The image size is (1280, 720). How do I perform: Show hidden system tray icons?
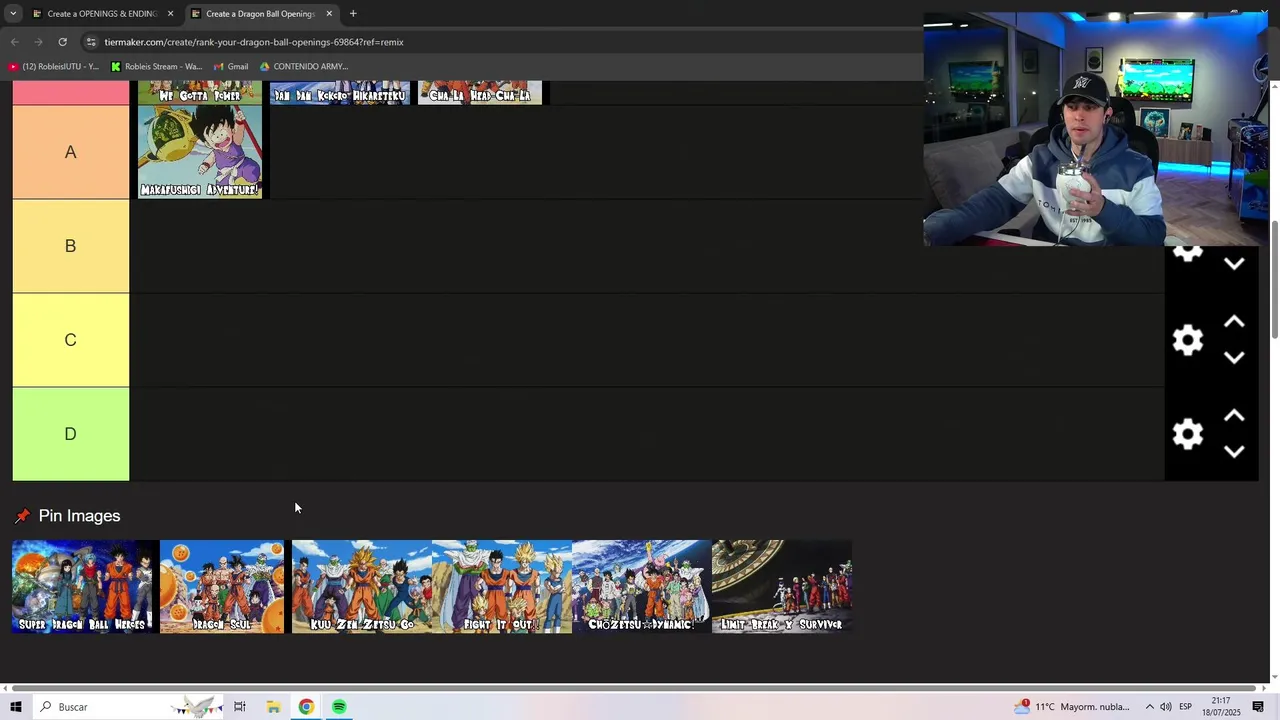(x=1149, y=707)
